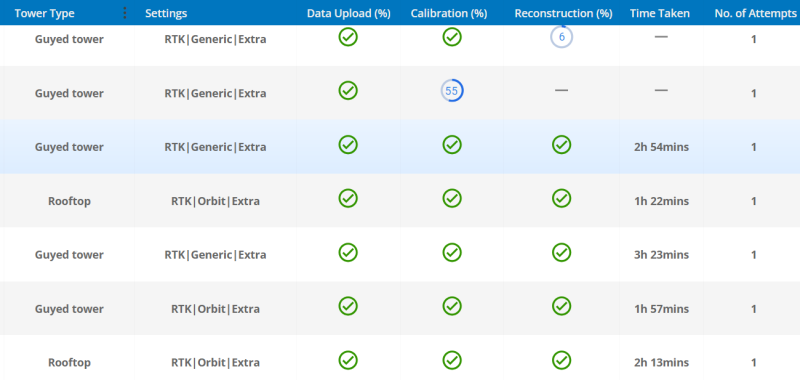Sort by the No. of Attempts header
800x380 pixels.
(756, 13)
